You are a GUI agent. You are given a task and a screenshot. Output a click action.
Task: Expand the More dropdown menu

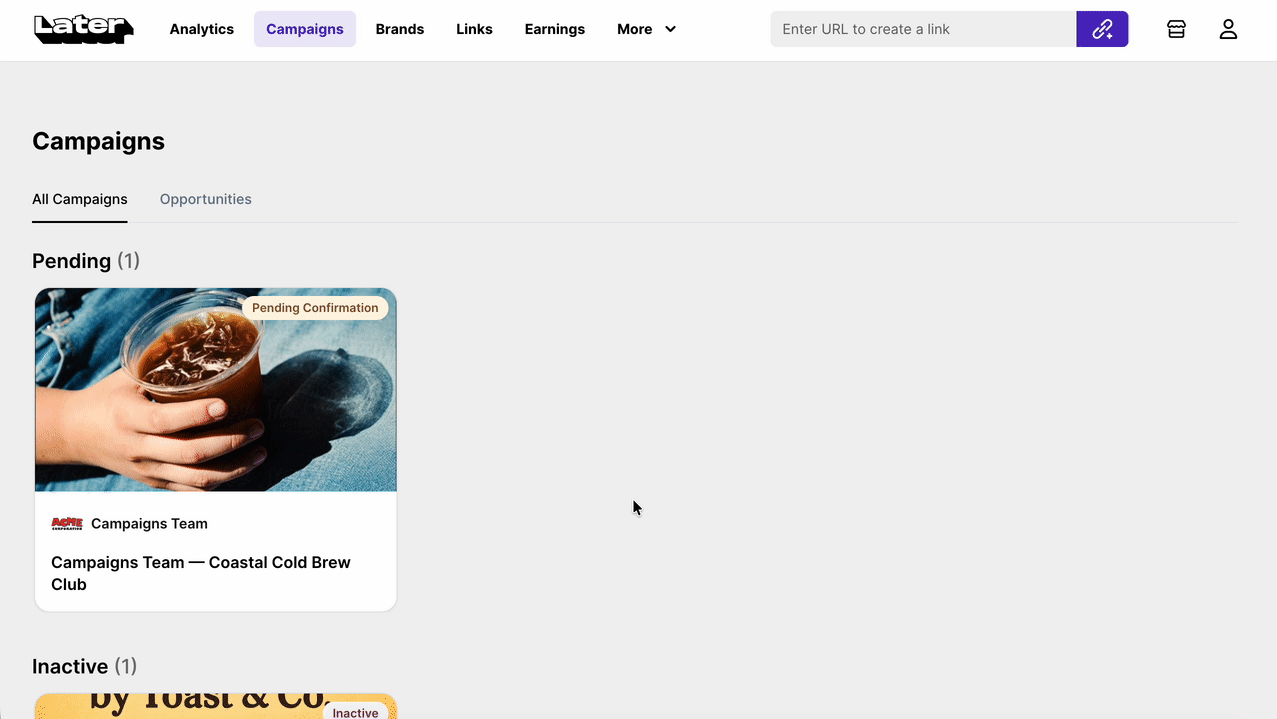point(646,29)
